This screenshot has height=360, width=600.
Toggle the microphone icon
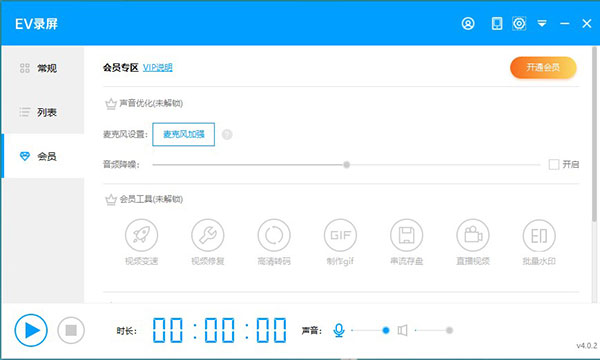coord(339,330)
